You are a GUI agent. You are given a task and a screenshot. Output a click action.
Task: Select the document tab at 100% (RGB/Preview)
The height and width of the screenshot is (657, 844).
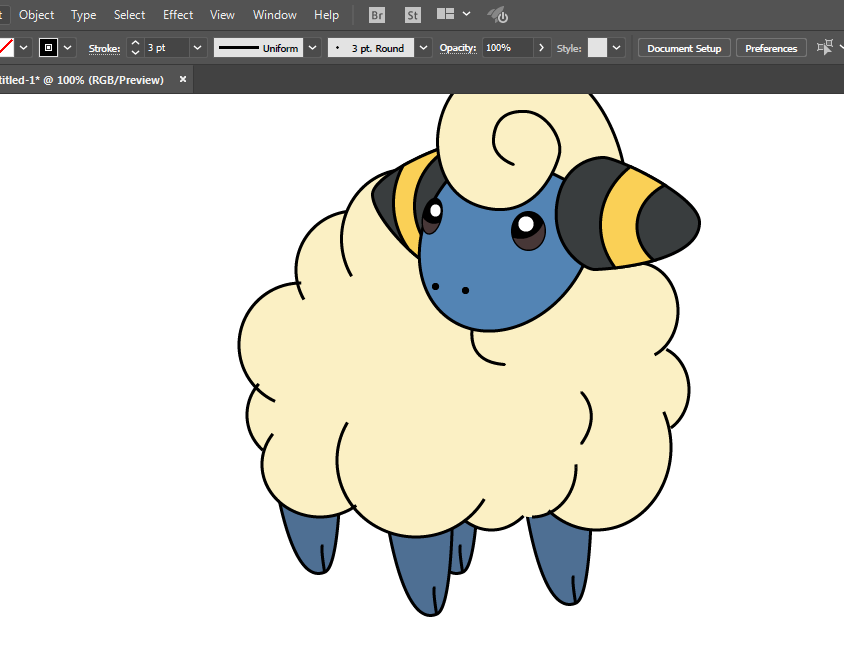(x=82, y=80)
